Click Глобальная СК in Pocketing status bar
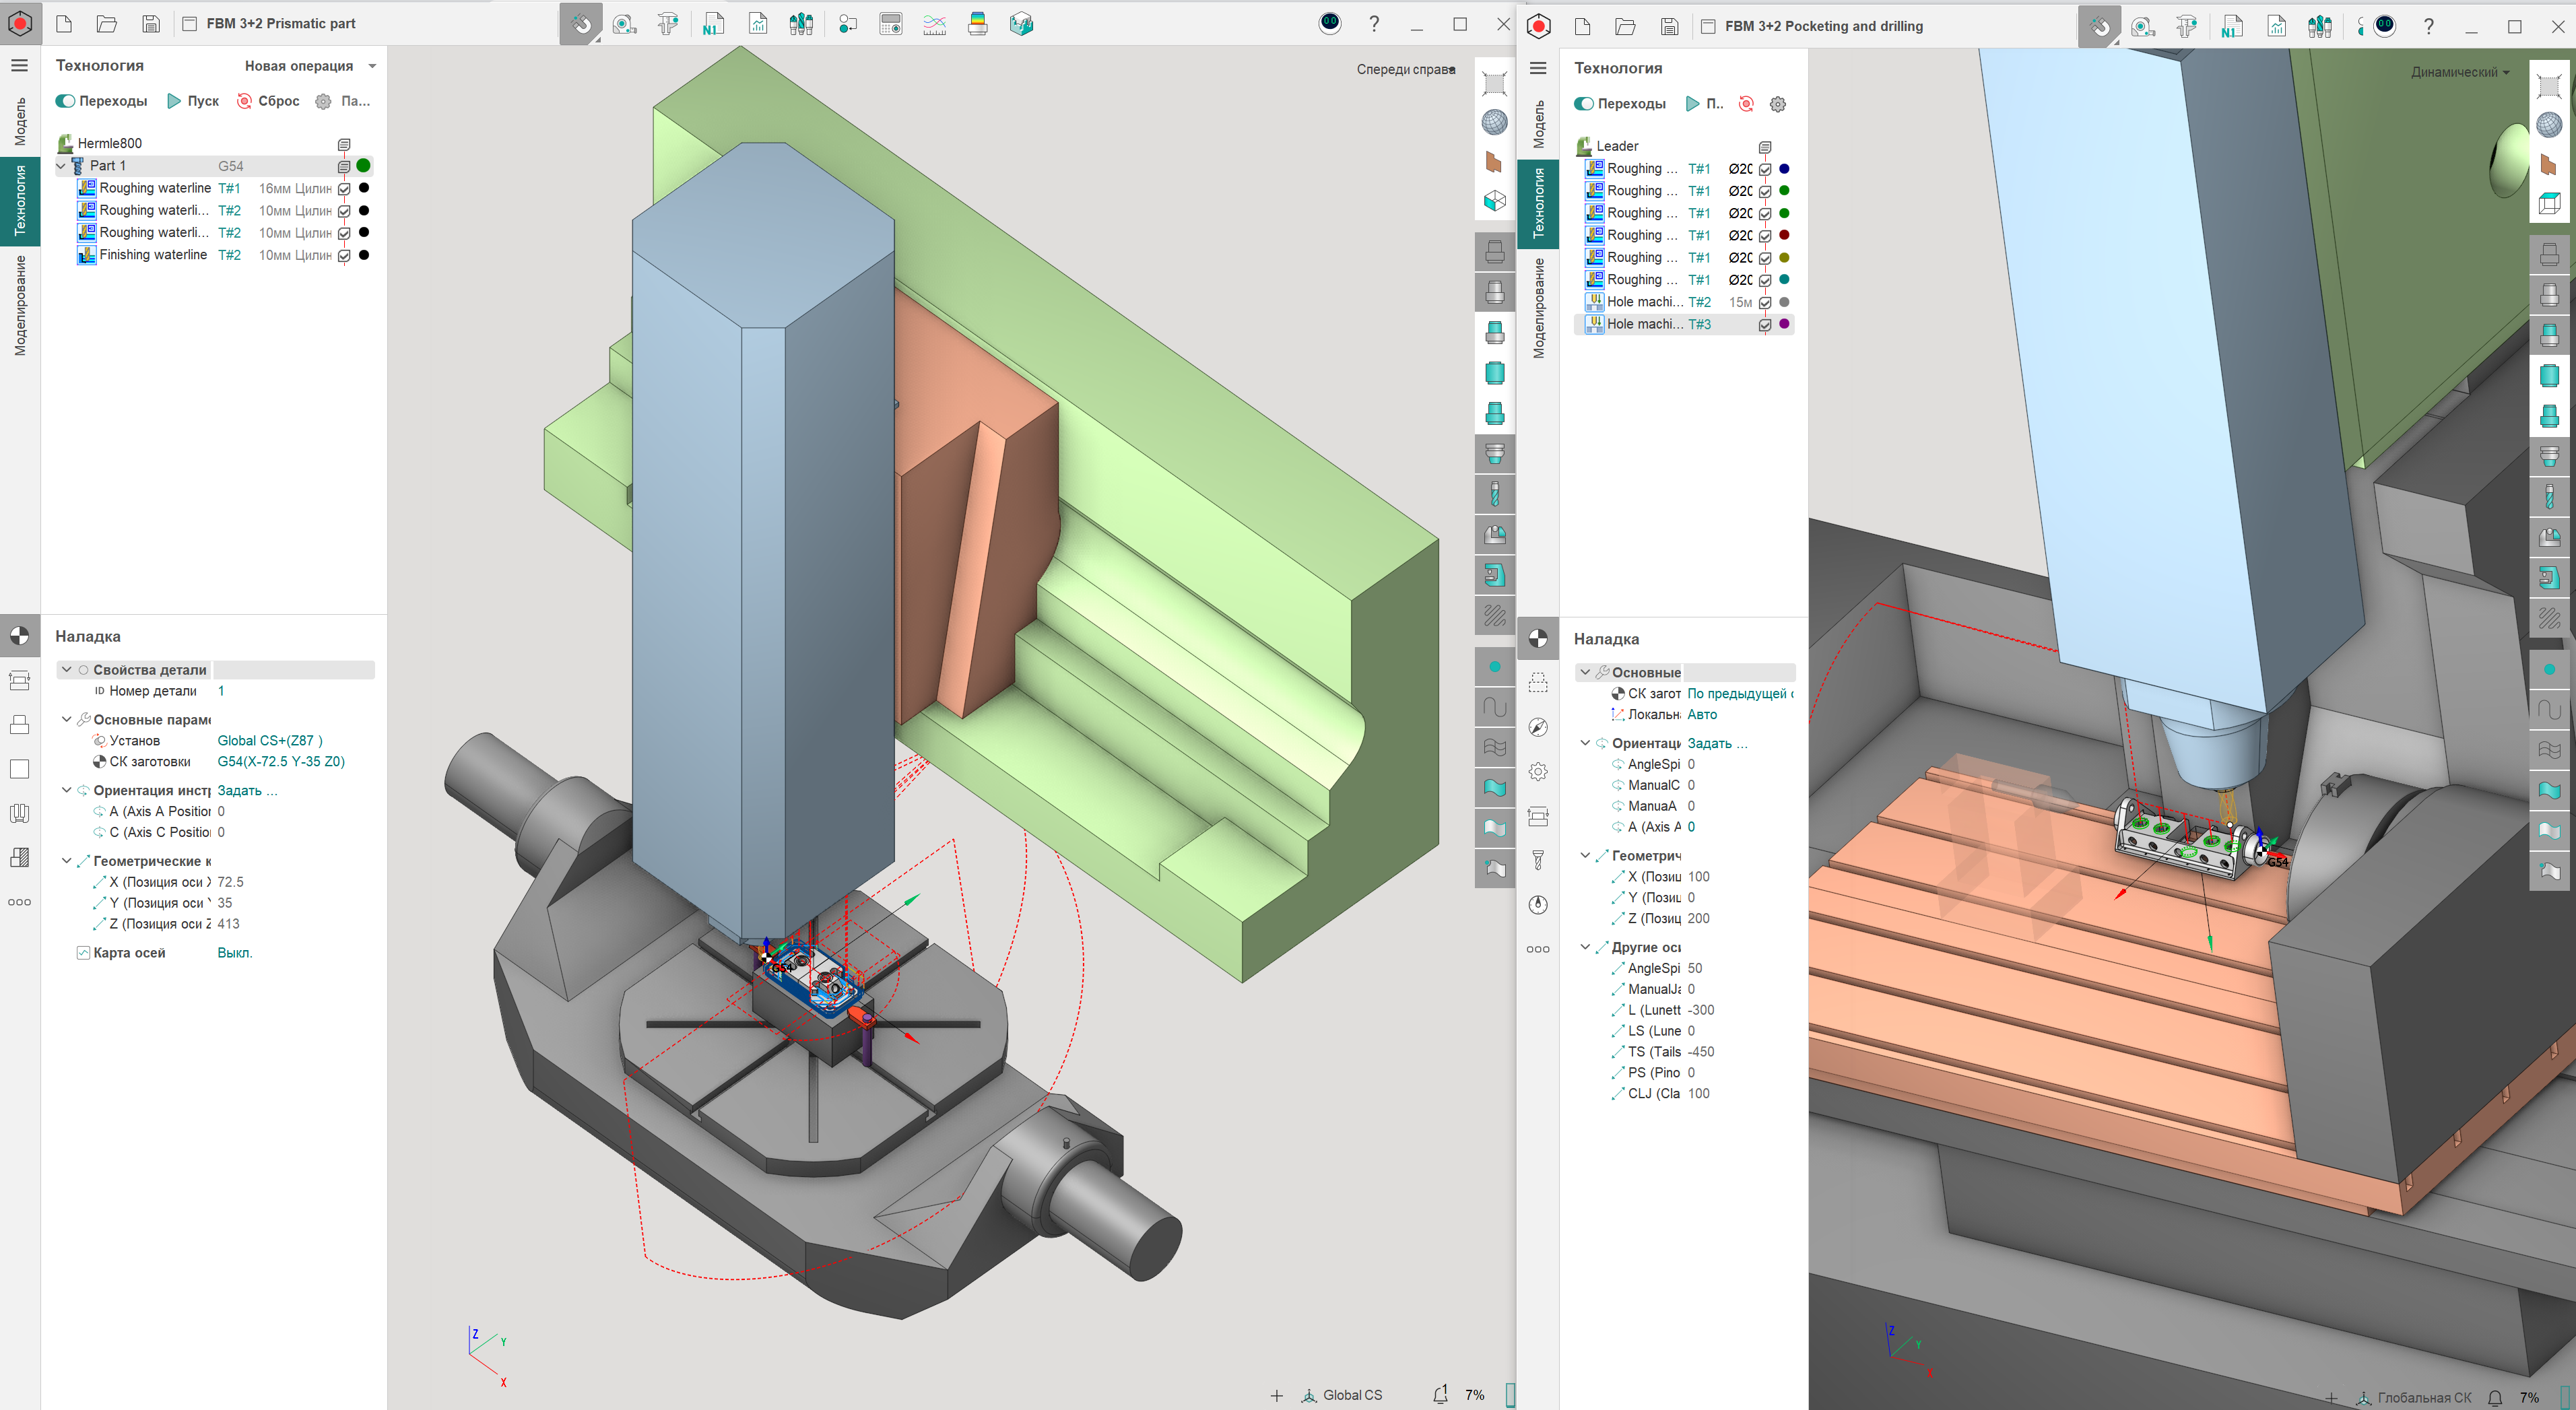This screenshot has width=2576, height=1410. tap(2414, 1398)
